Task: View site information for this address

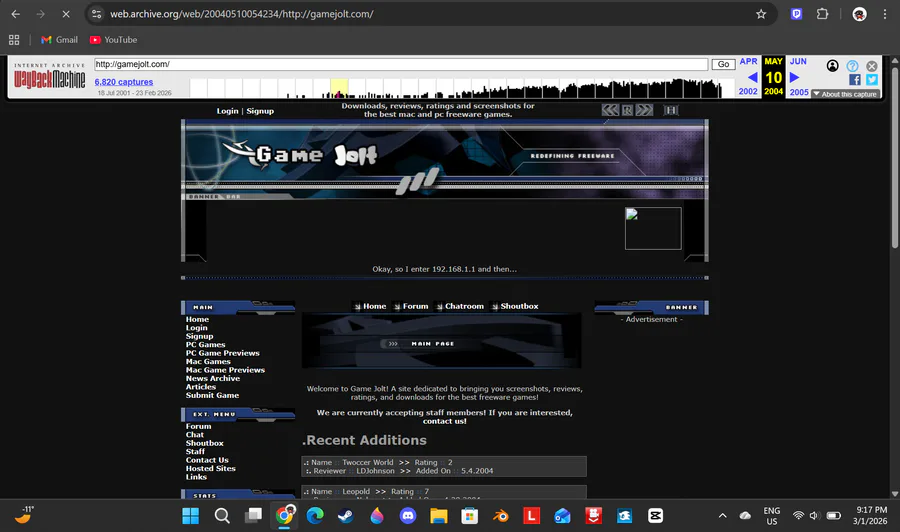Action: 96,14
